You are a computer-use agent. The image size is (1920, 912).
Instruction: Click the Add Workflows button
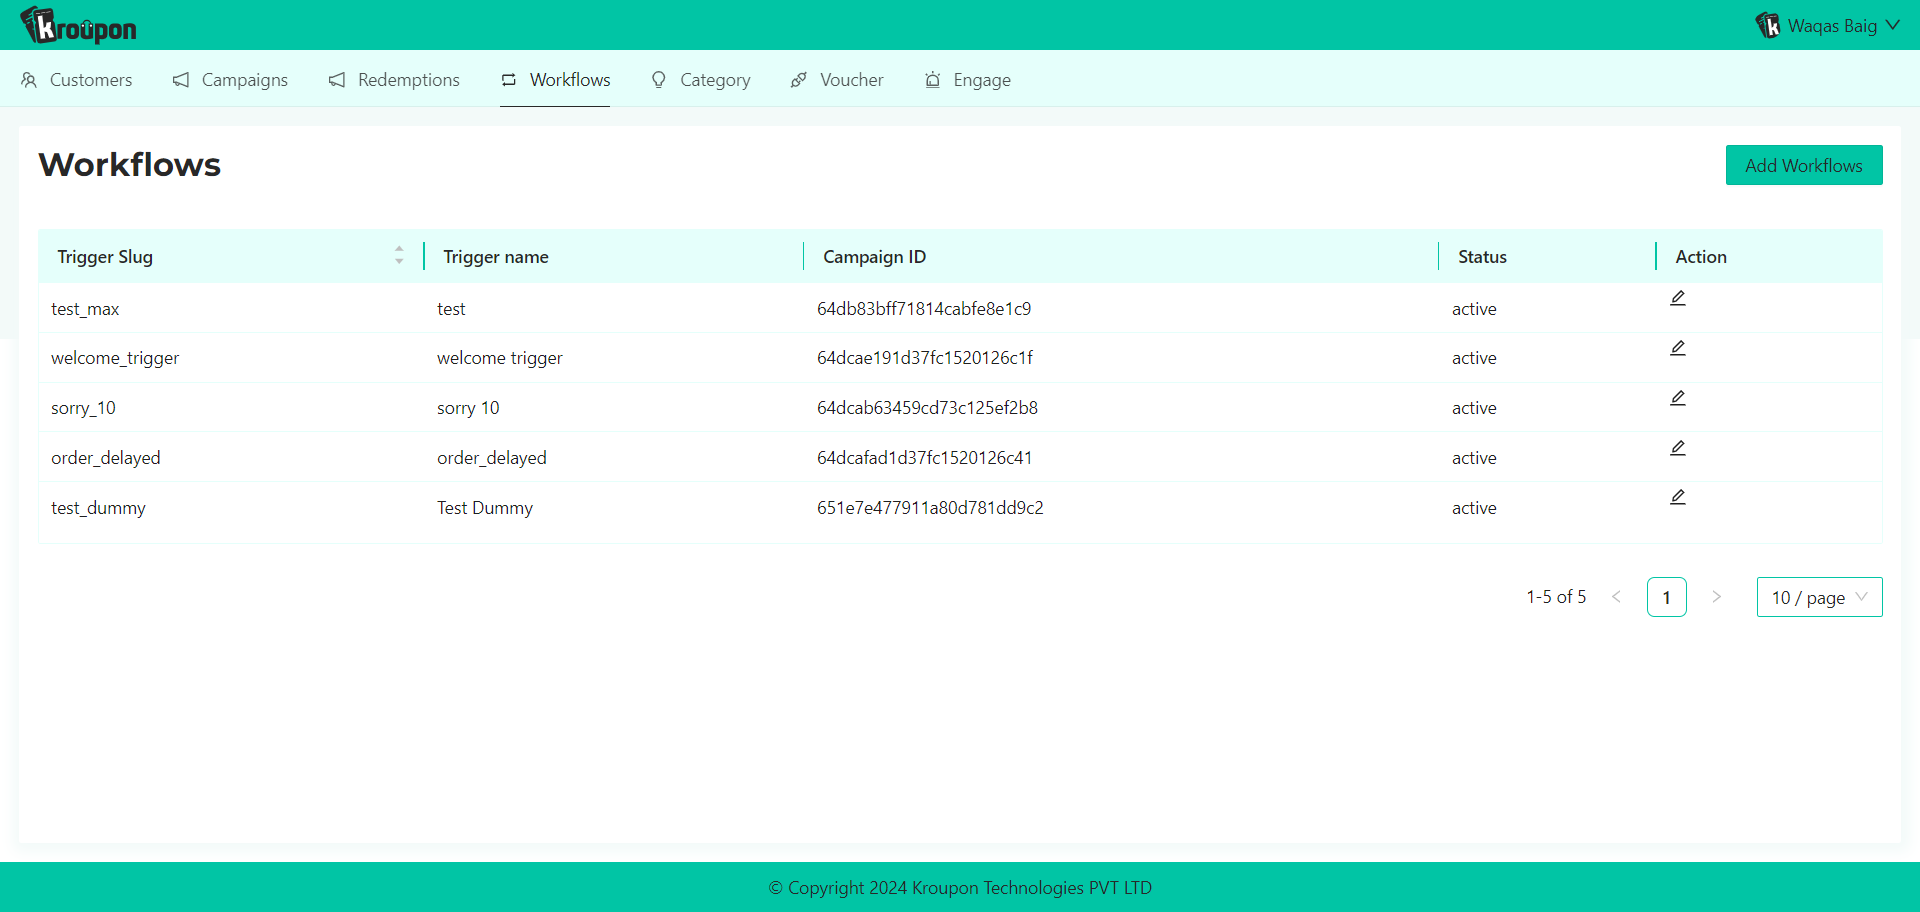coord(1804,165)
